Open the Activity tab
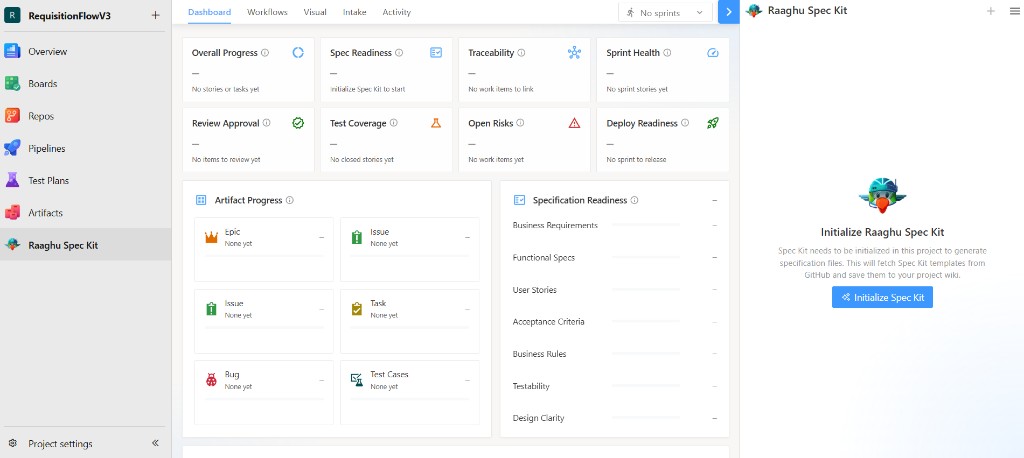 (x=397, y=12)
